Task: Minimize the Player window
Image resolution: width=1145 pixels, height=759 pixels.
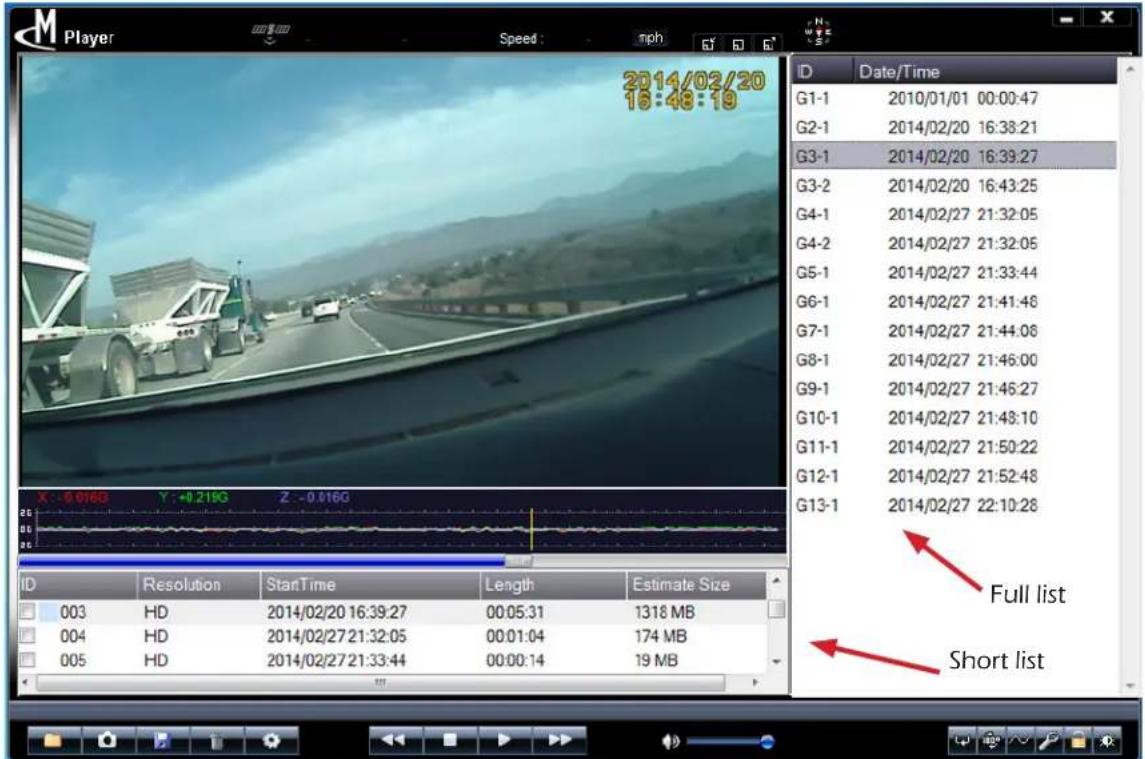Action: (1066, 18)
